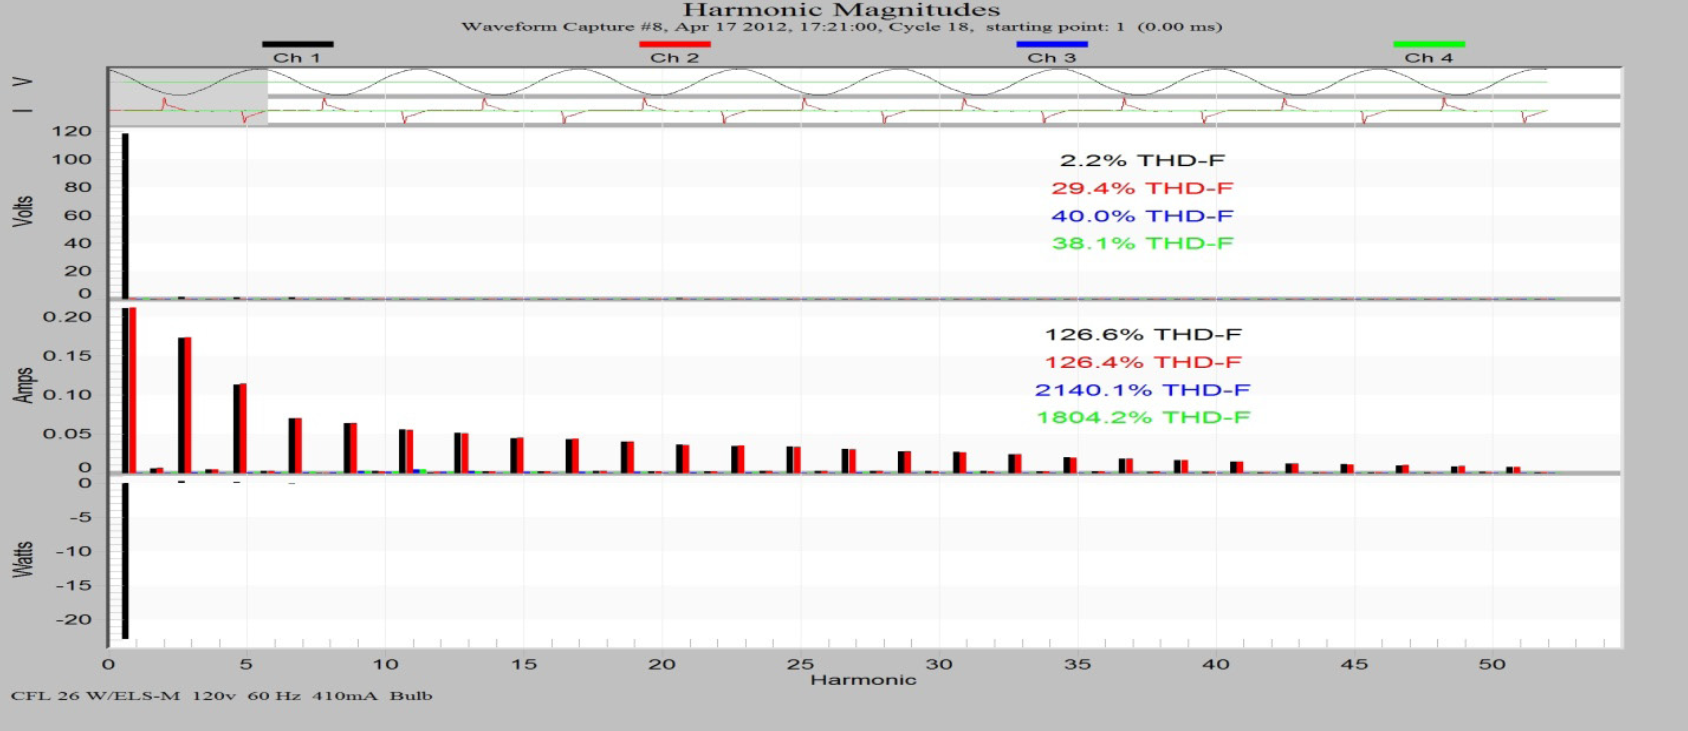Click the green 1804.2% THD-F label
This screenshot has height=731, width=1688.
[x=1142, y=417]
